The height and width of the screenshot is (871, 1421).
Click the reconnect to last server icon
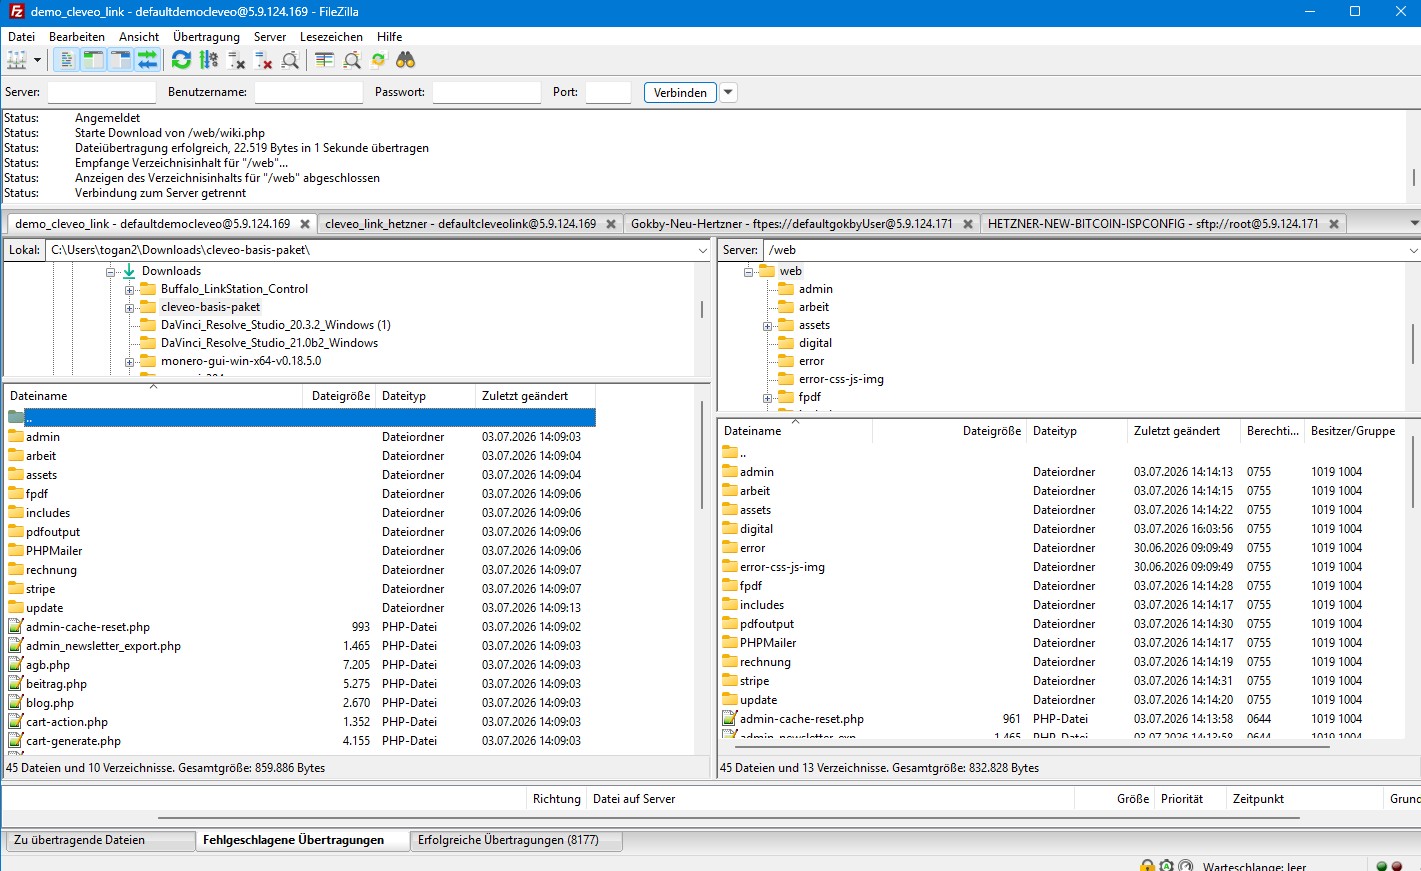pyautogui.click(x=290, y=60)
